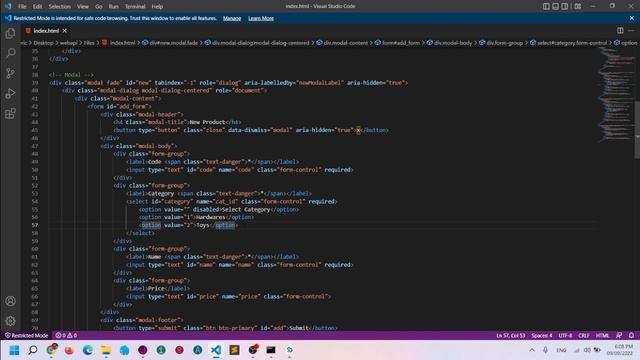Open breadcrumb index.html file
The width and height of the screenshot is (640, 360).
click(x=119, y=43)
